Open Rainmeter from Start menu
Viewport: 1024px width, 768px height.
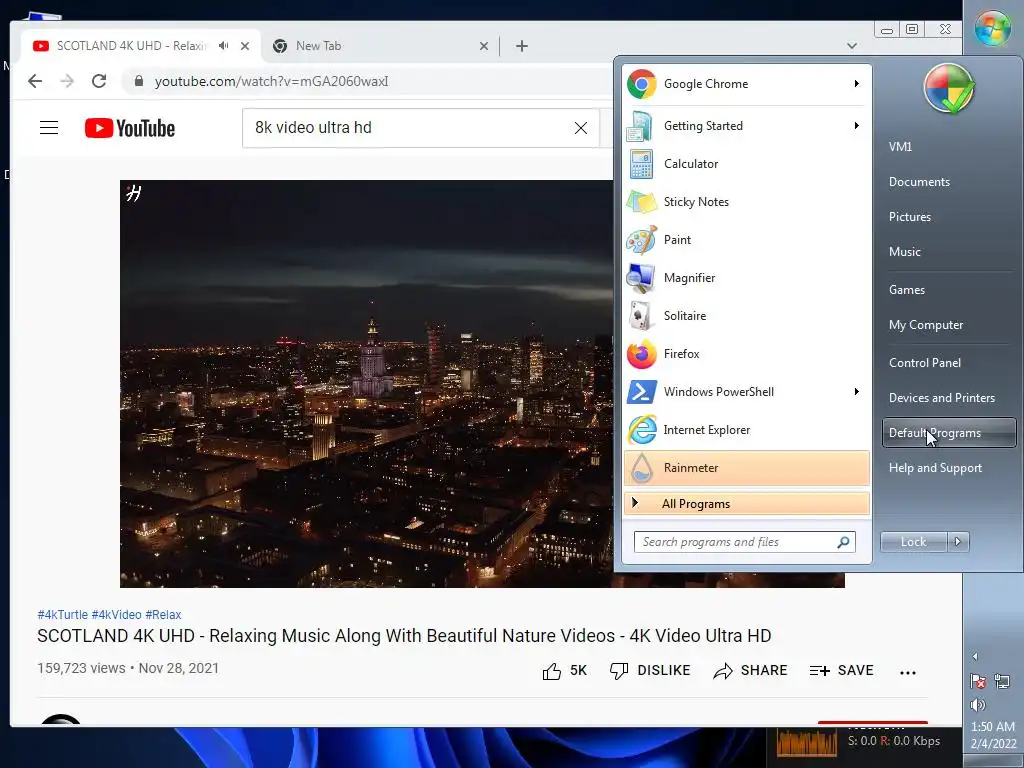tap(747, 468)
